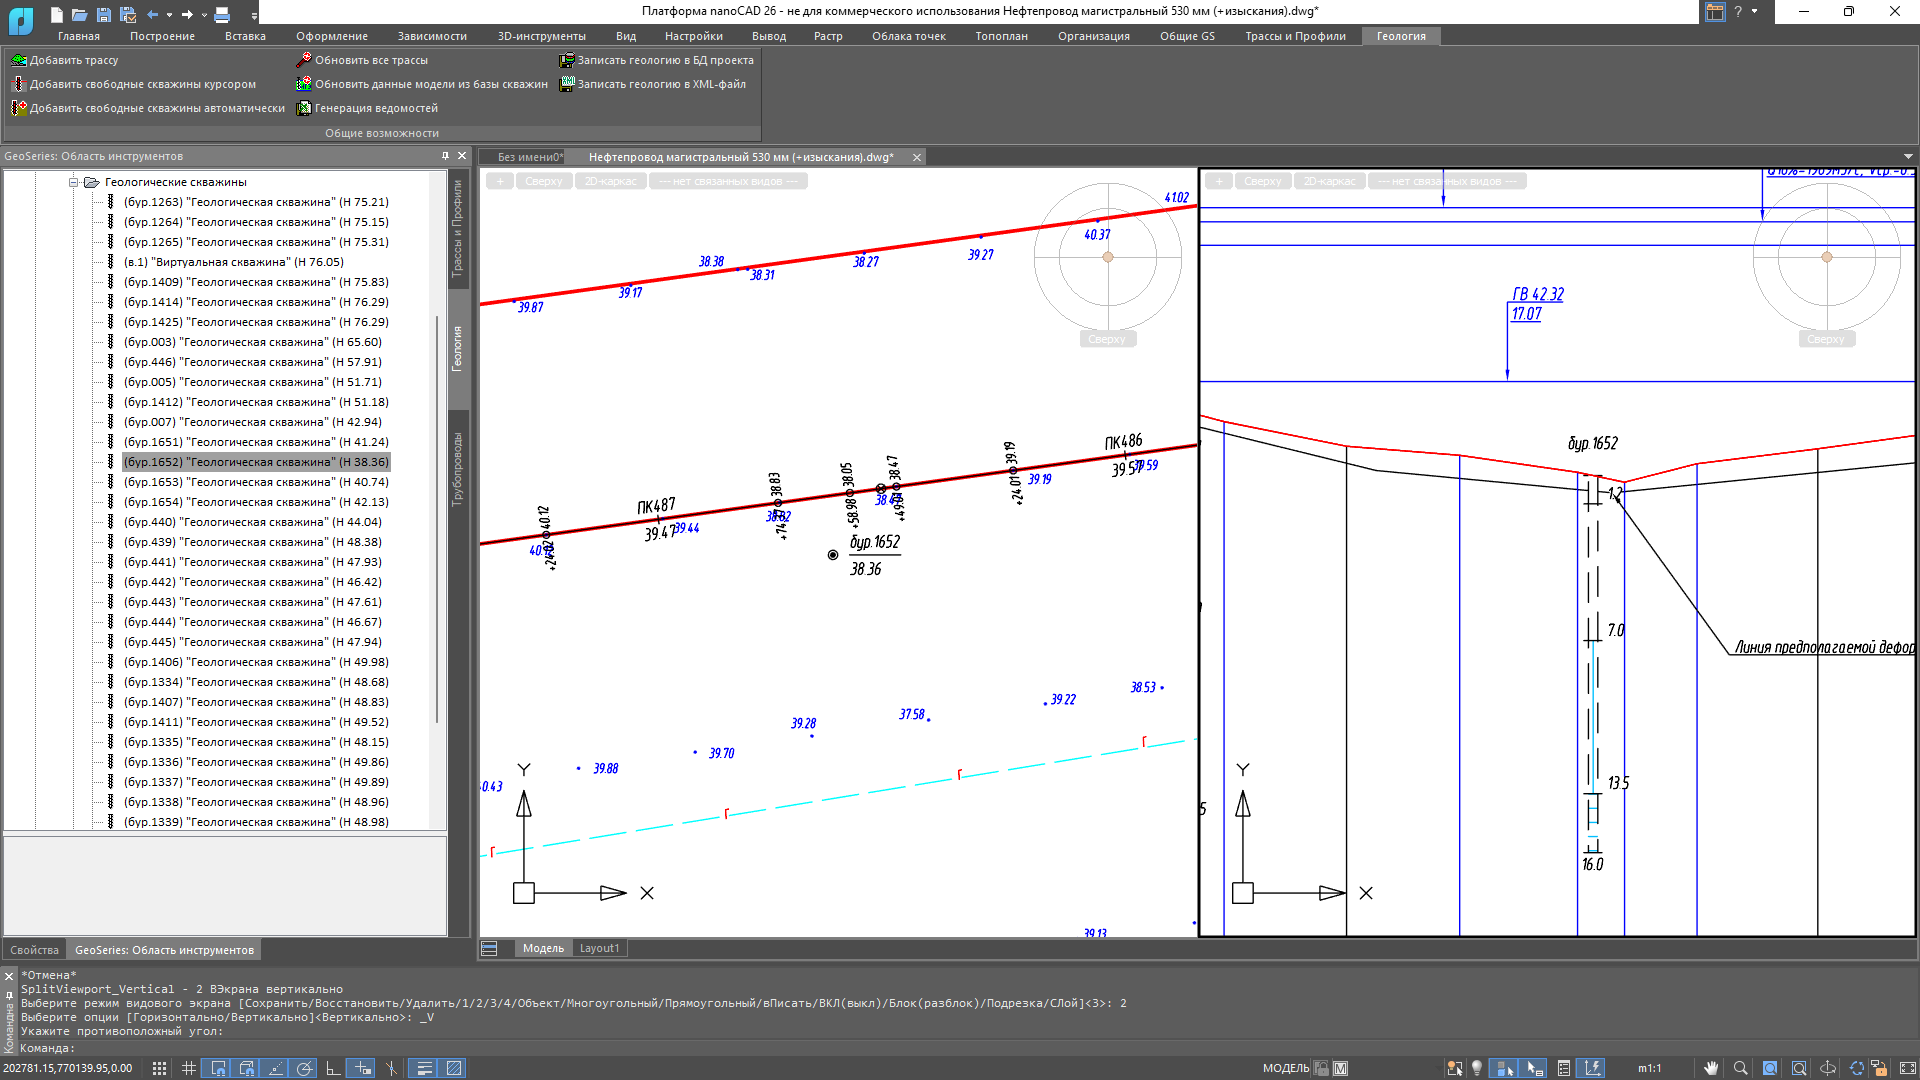
Task: Toggle polar tracking angle icon
Action: [305, 1068]
